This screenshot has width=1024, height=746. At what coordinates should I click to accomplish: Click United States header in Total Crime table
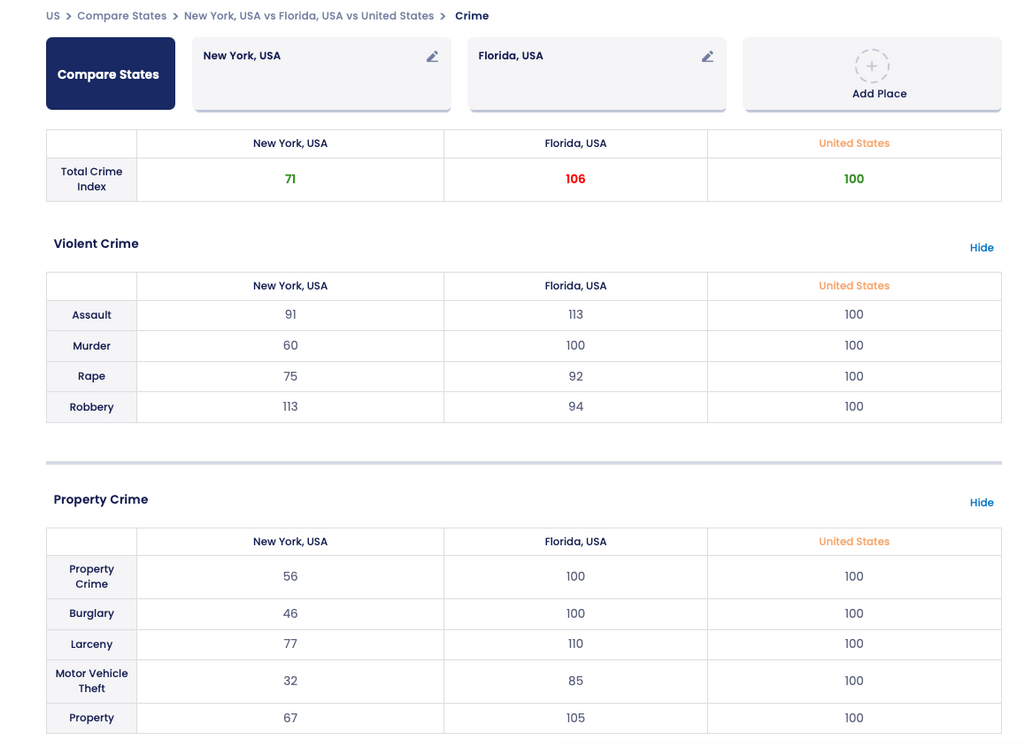[853, 144]
